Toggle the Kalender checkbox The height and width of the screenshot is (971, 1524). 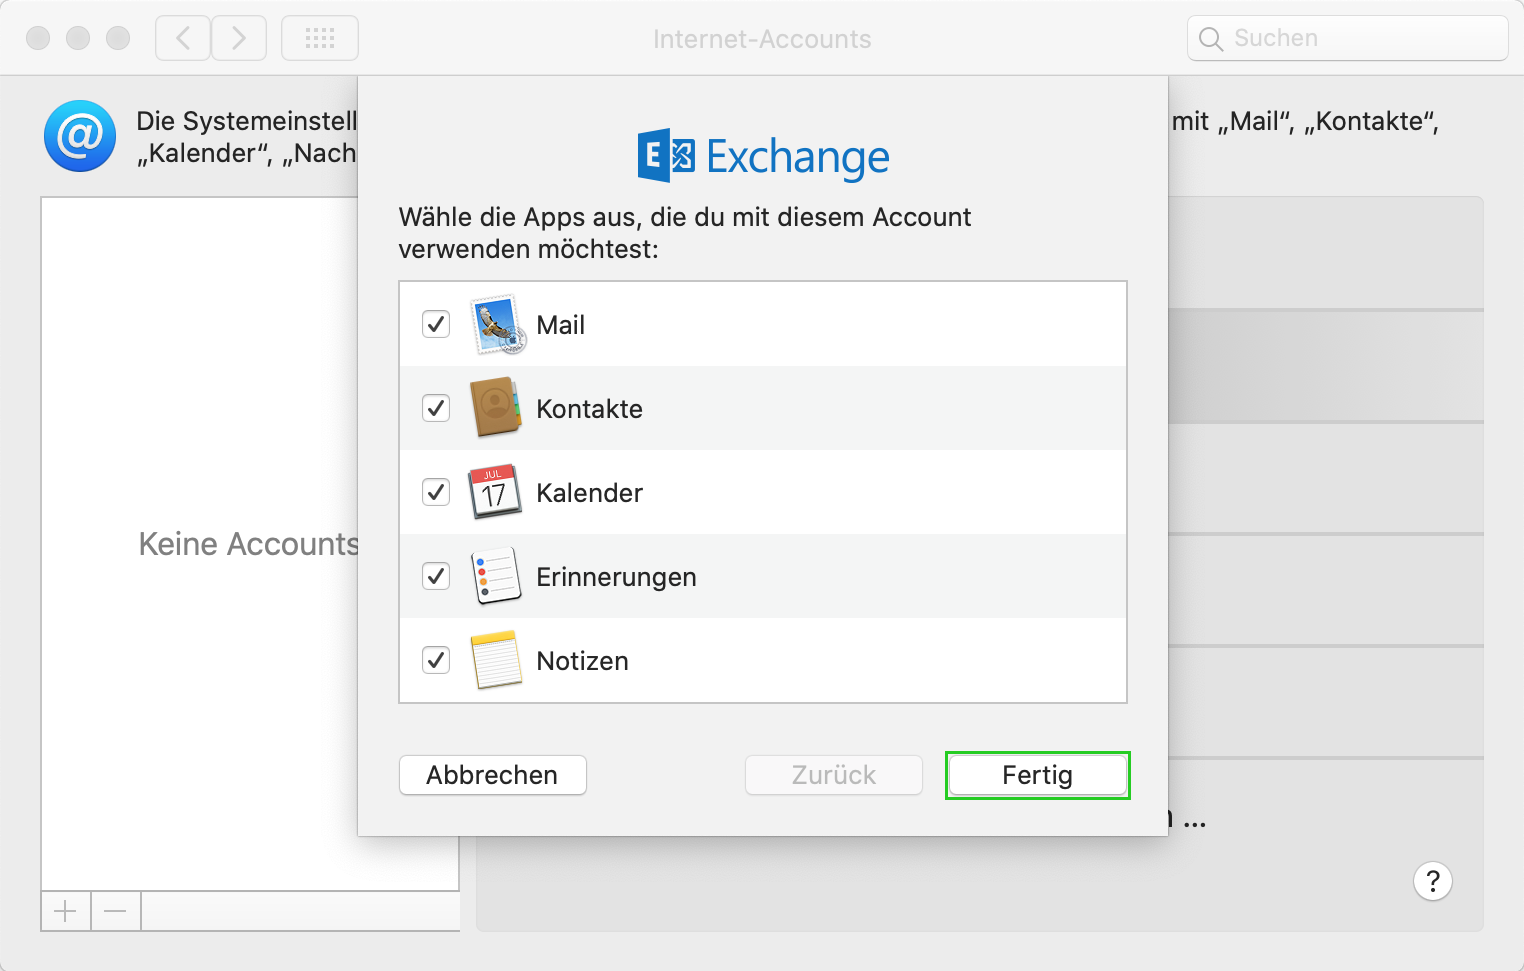436,492
